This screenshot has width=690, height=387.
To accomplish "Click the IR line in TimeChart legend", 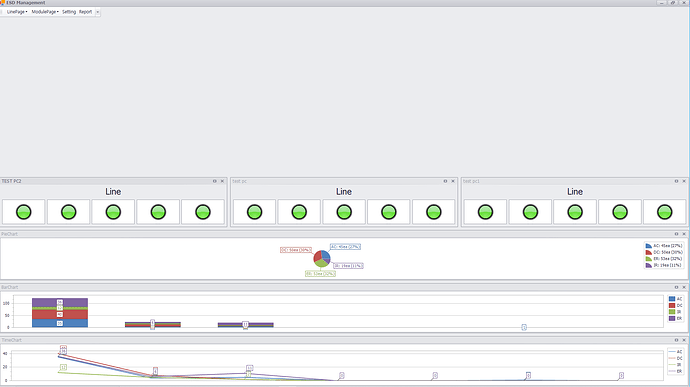I will (x=672, y=365).
